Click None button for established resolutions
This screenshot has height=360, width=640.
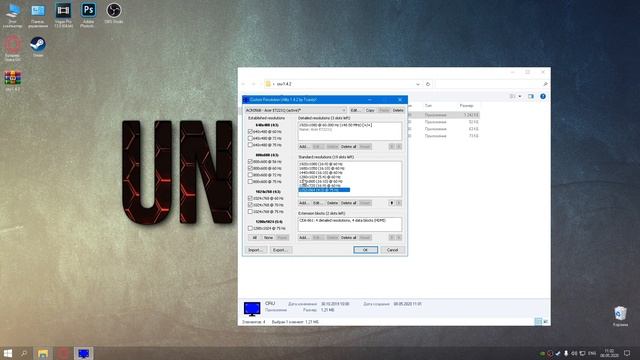268,238
